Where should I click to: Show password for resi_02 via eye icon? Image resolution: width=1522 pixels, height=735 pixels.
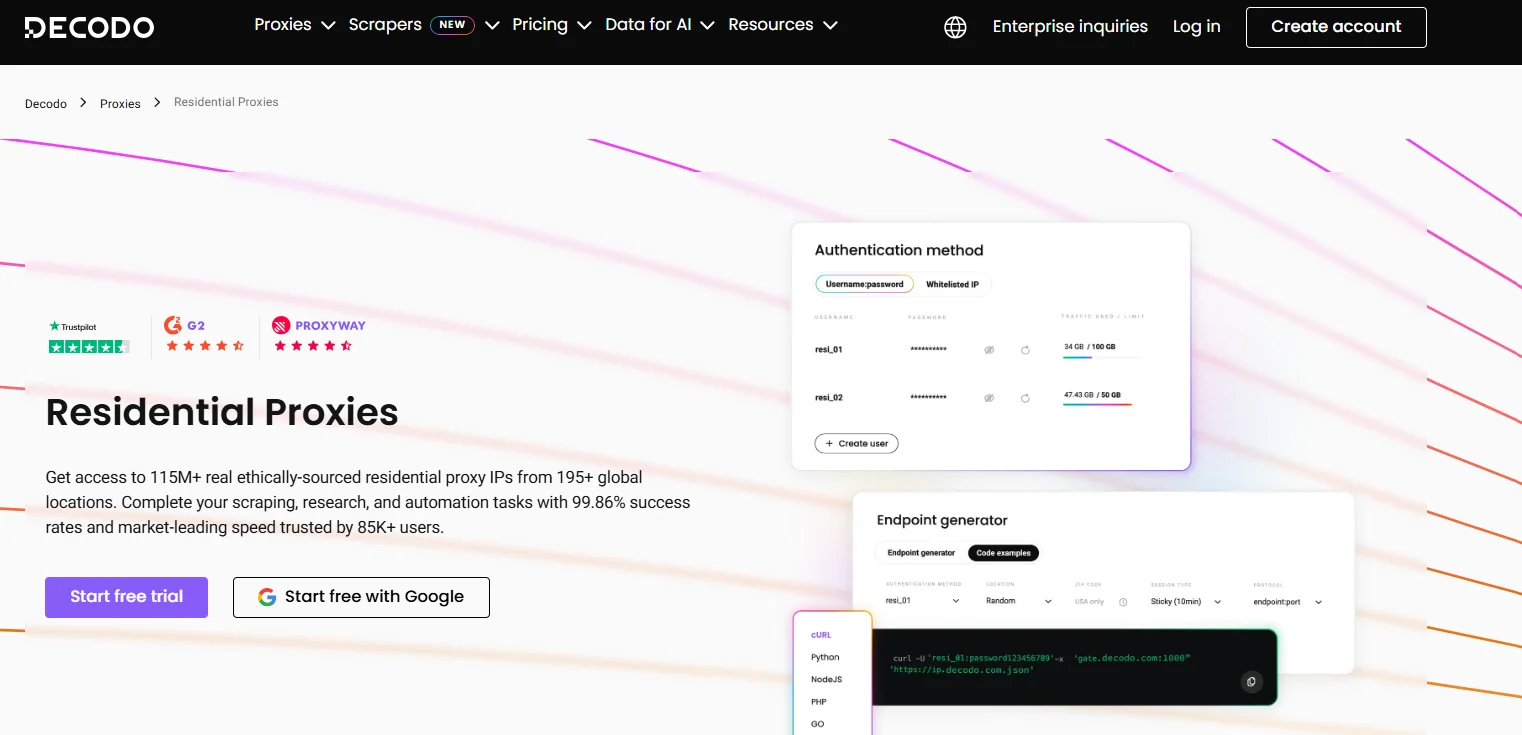pos(989,398)
